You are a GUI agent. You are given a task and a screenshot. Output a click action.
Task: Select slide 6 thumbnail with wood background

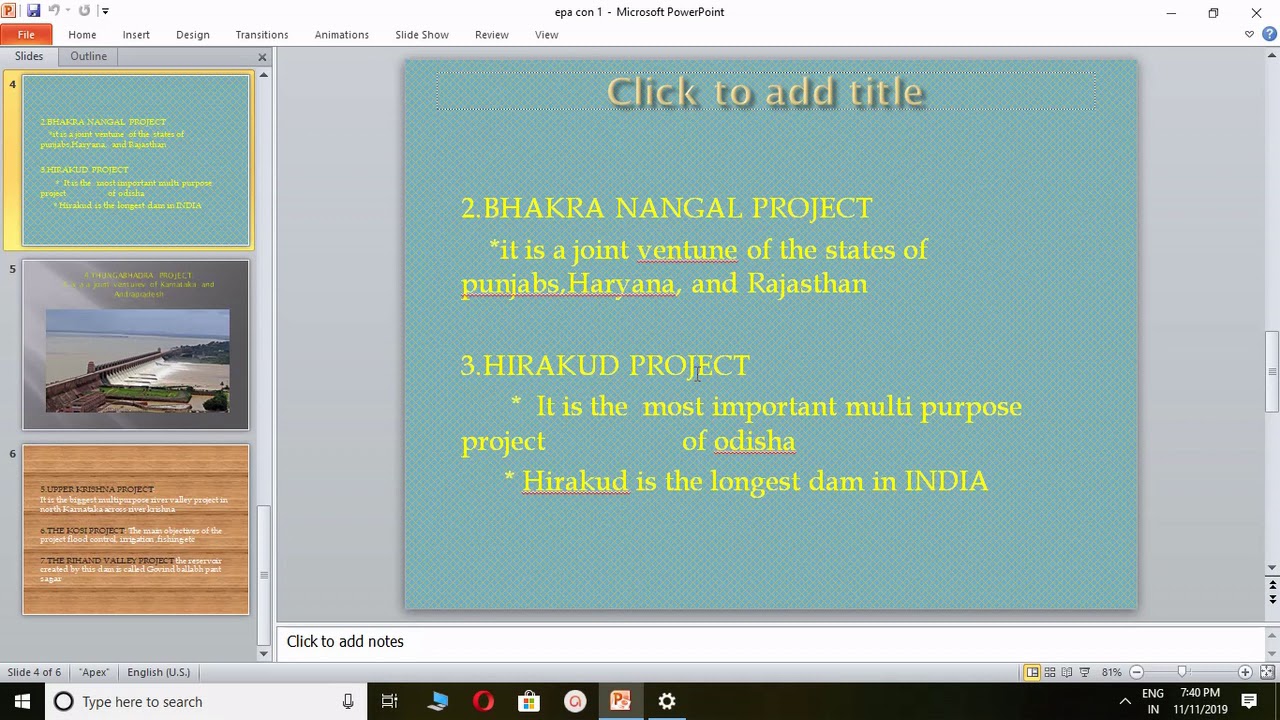(x=136, y=530)
